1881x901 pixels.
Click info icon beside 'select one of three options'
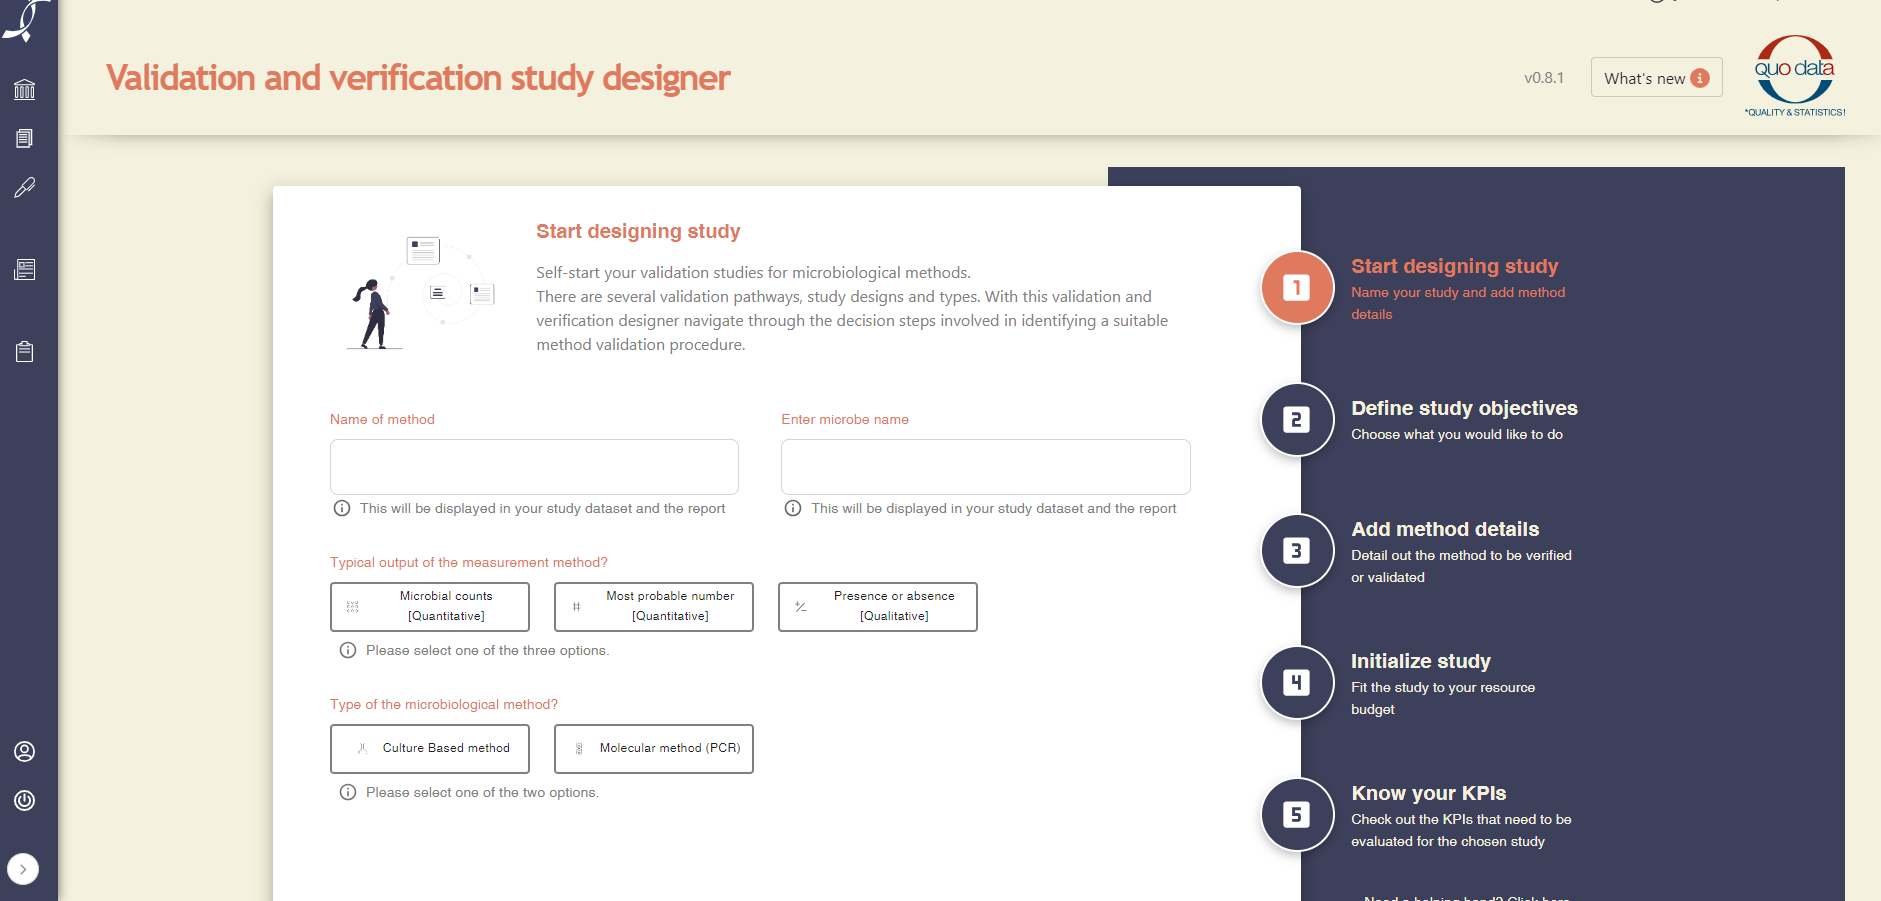point(348,650)
